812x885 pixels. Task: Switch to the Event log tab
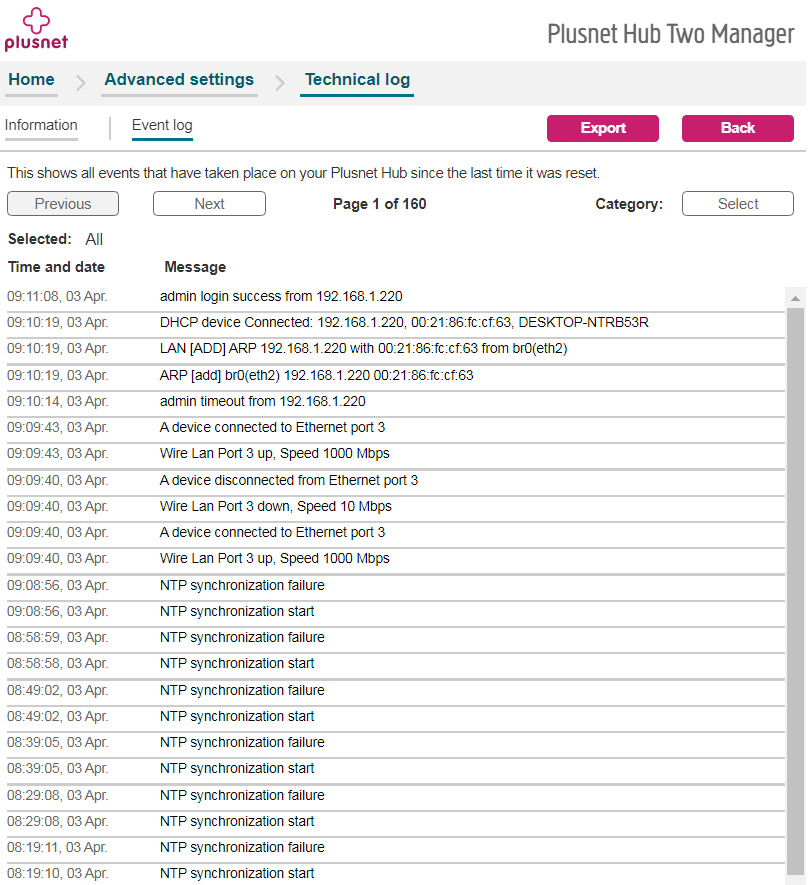pyautogui.click(x=162, y=126)
